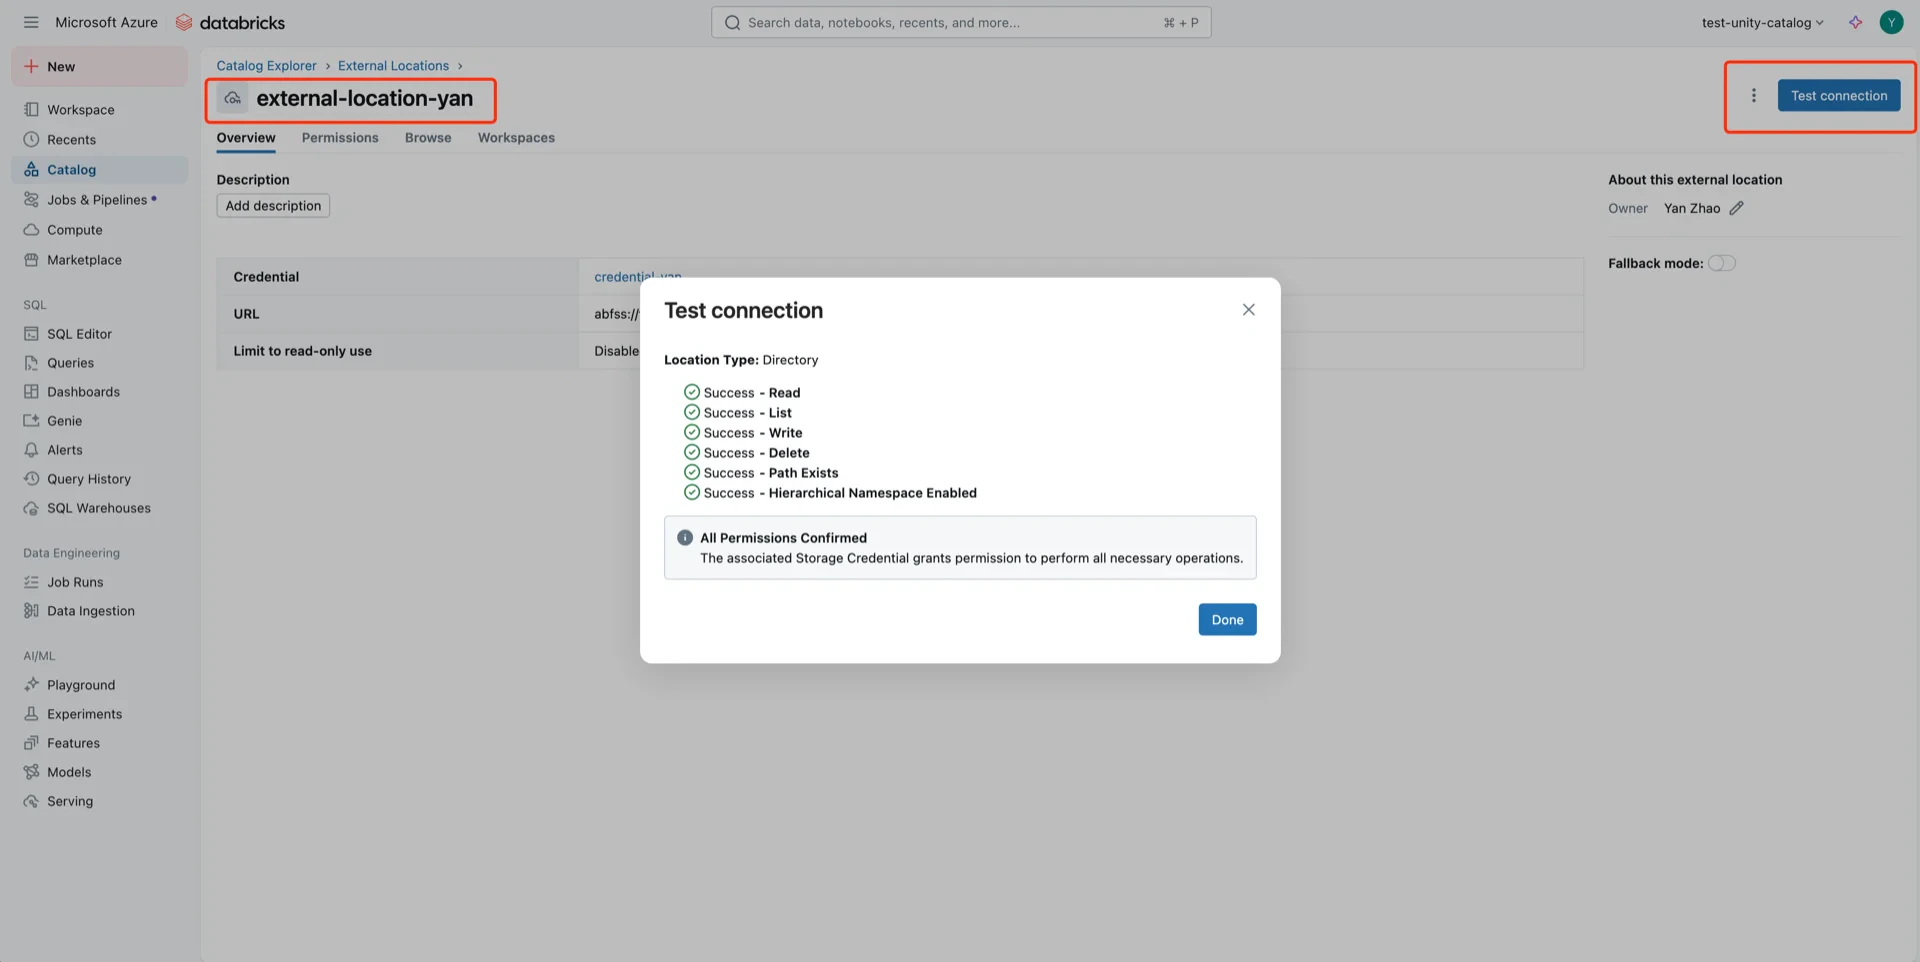Open the Databricks Assistant sparkle icon

(1855, 22)
